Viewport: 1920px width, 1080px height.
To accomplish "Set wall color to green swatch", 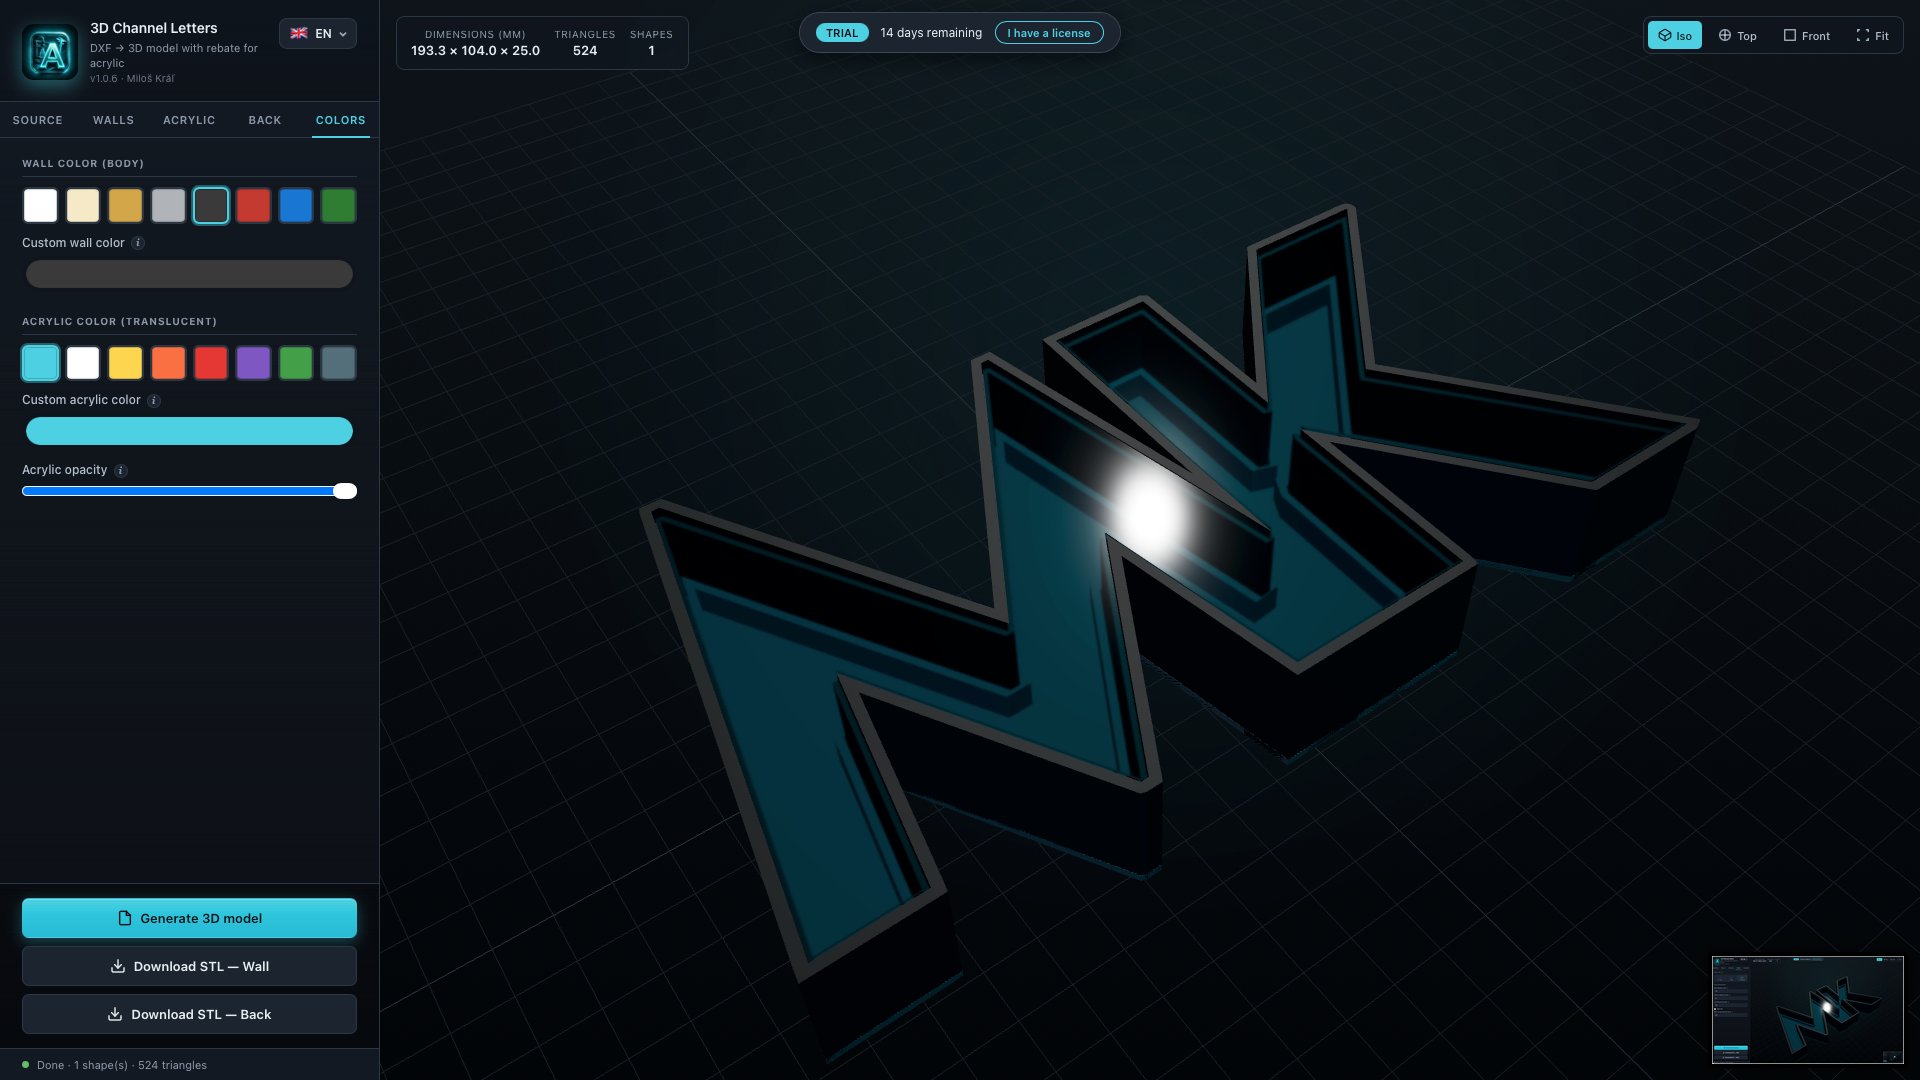I will [x=338, y=206].
